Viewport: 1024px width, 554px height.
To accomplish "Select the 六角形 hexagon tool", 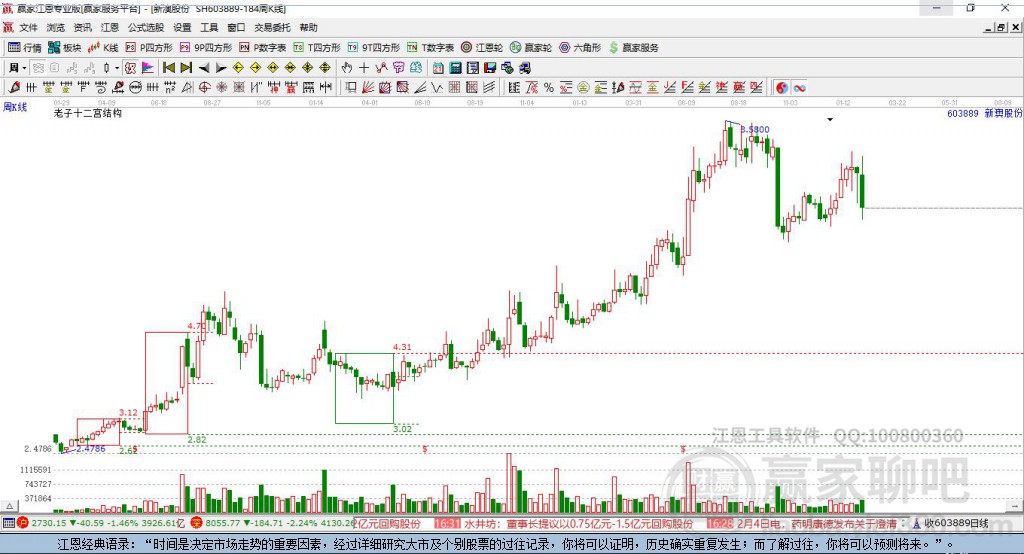I will click(x=580, y=48).
